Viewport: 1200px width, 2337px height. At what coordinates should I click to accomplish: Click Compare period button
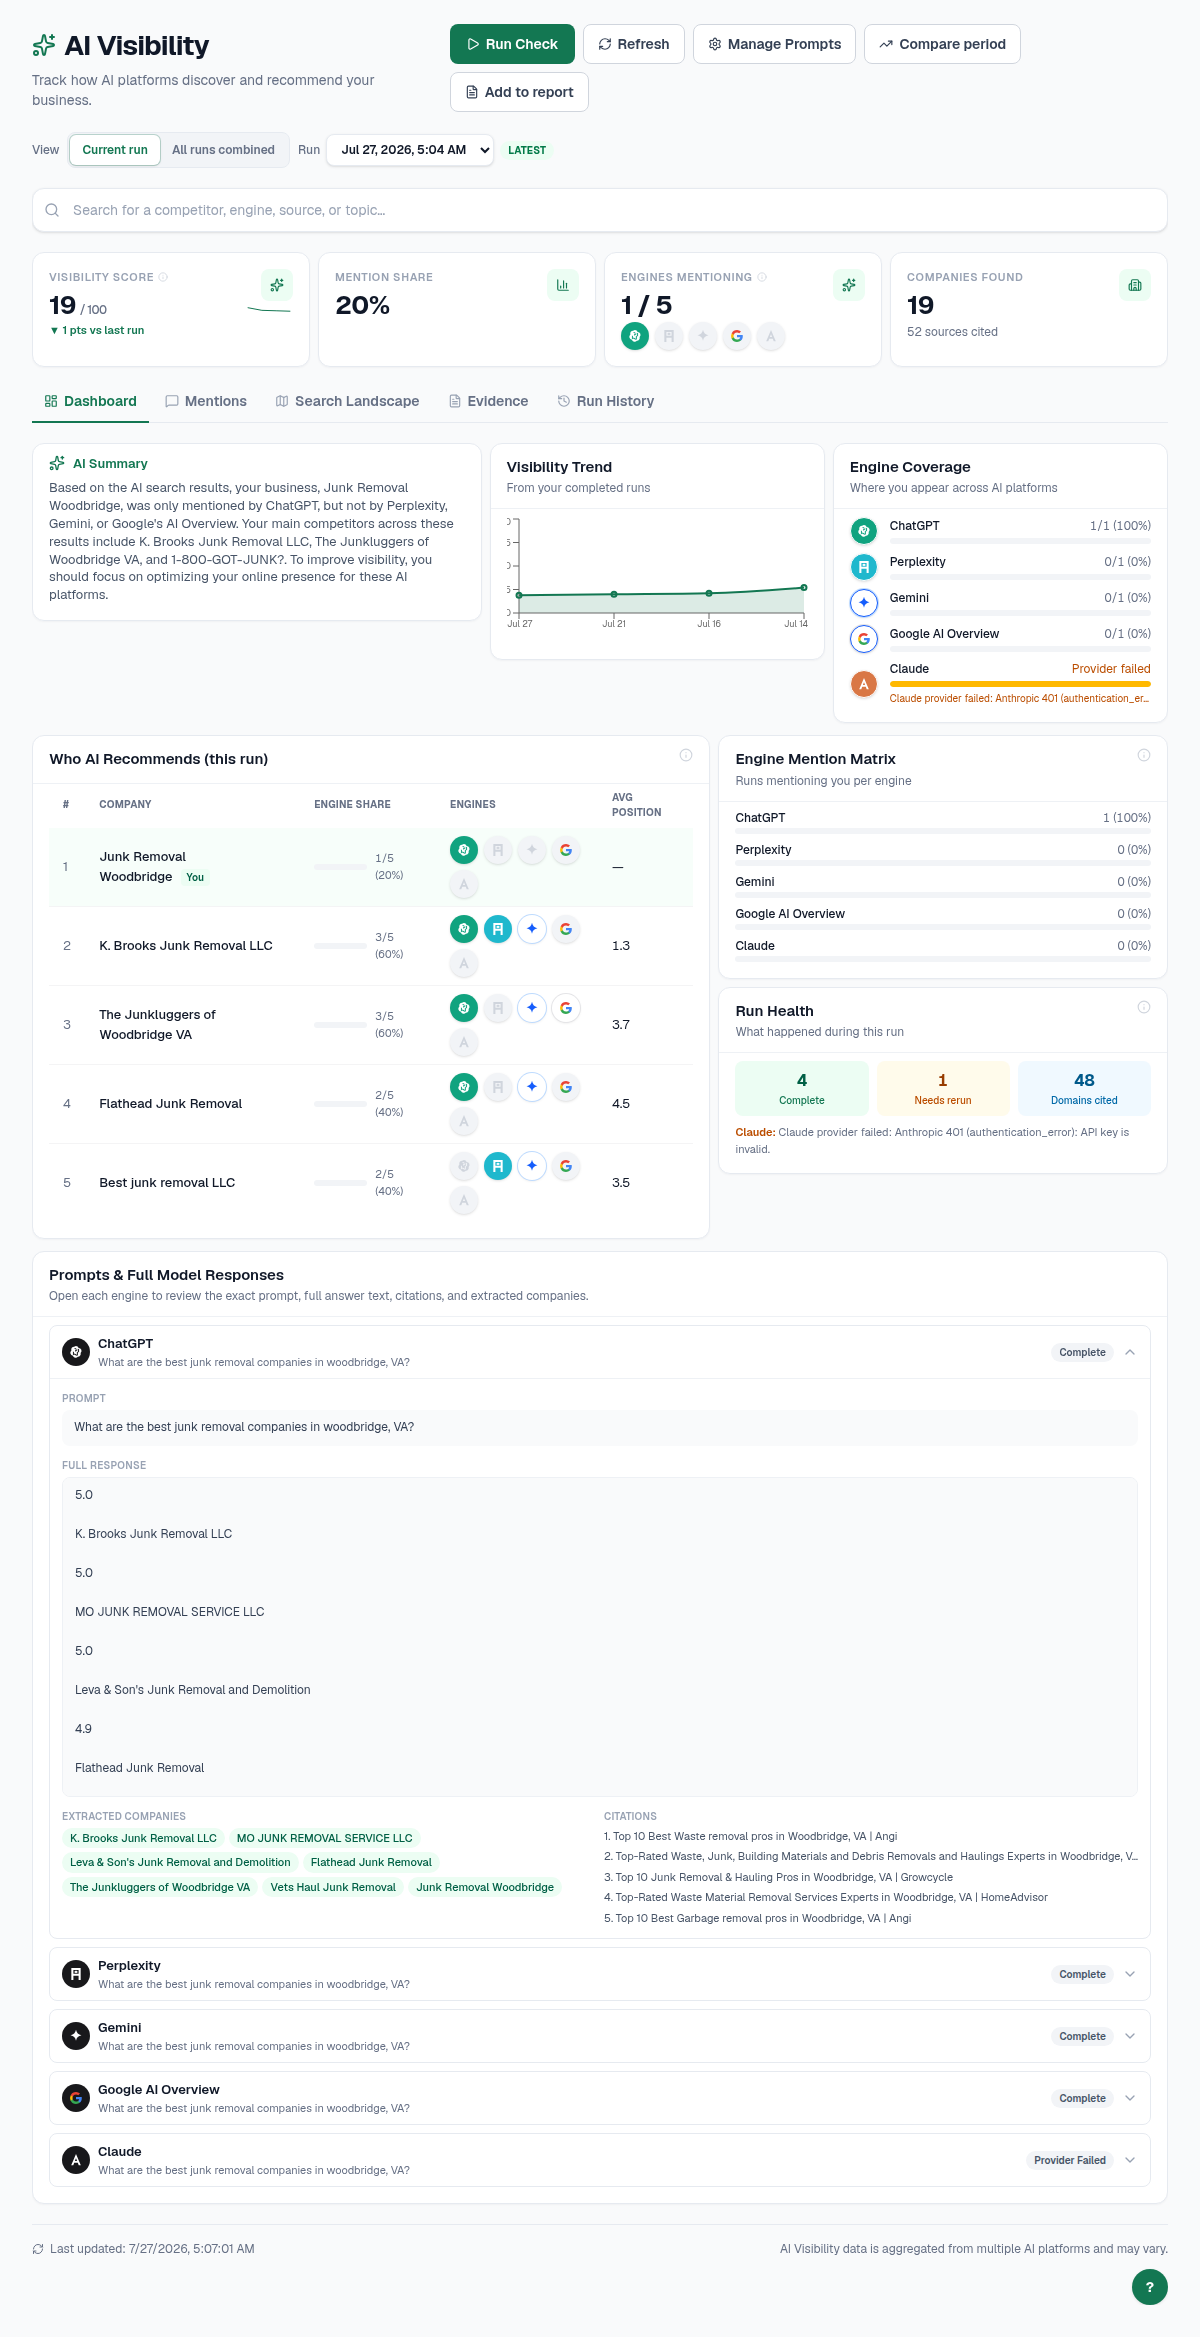pyautogui.click(x=942, y=44)
